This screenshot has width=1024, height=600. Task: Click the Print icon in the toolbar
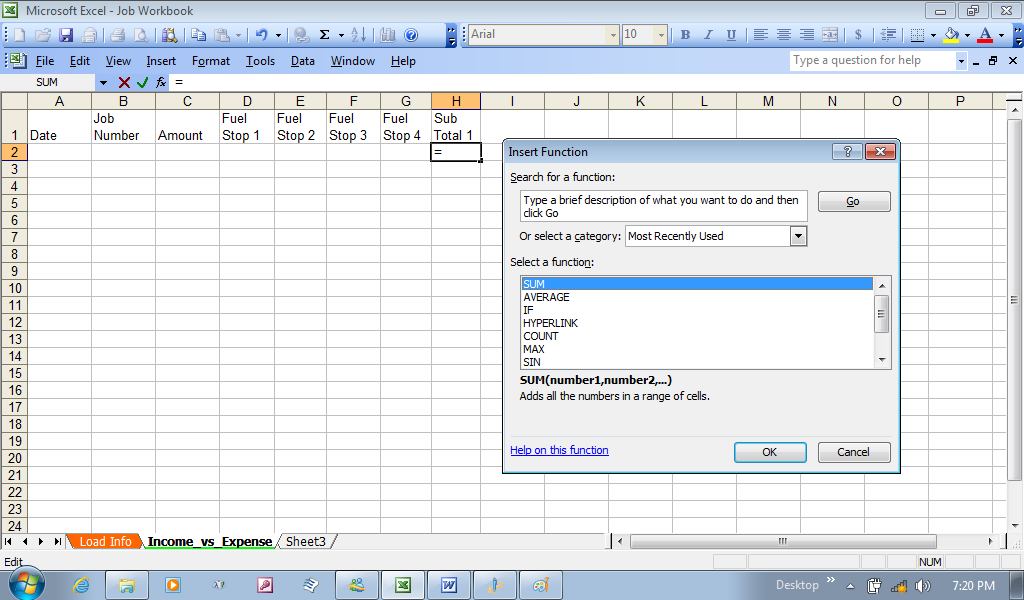(x=117, y=35)
